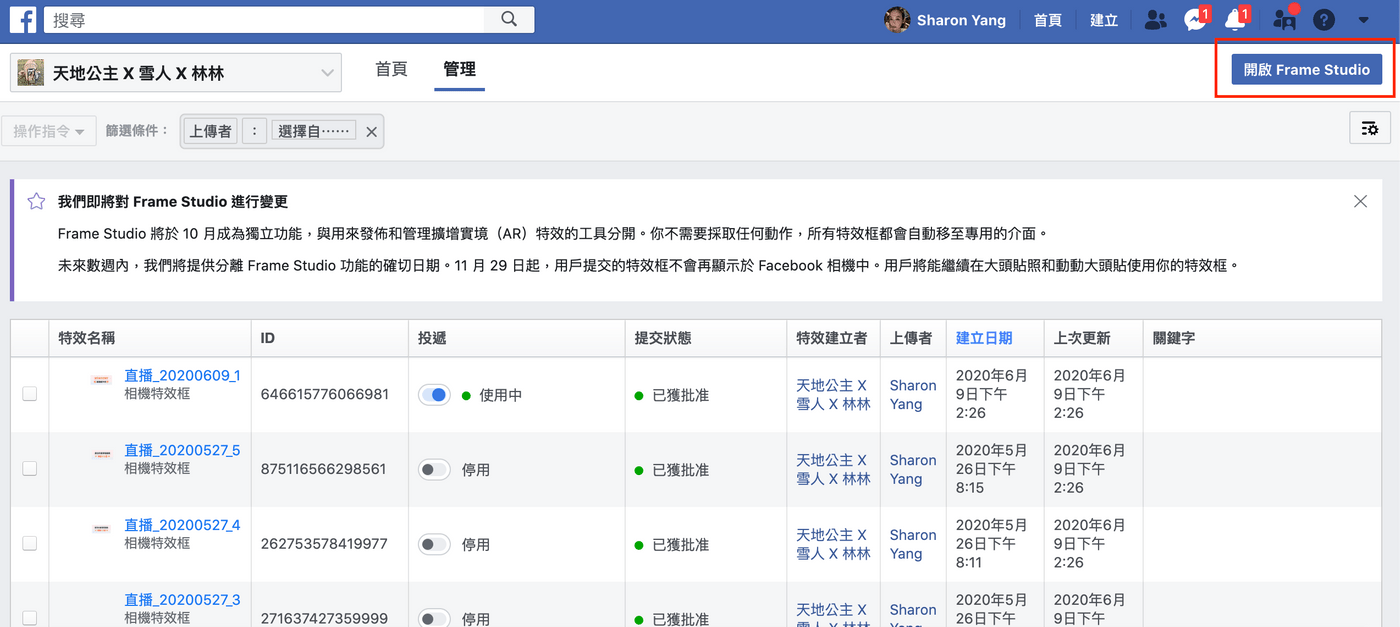Switch to the 管理 tab
Viewport: 1400px width, 627px height.
tap(459, 69)
